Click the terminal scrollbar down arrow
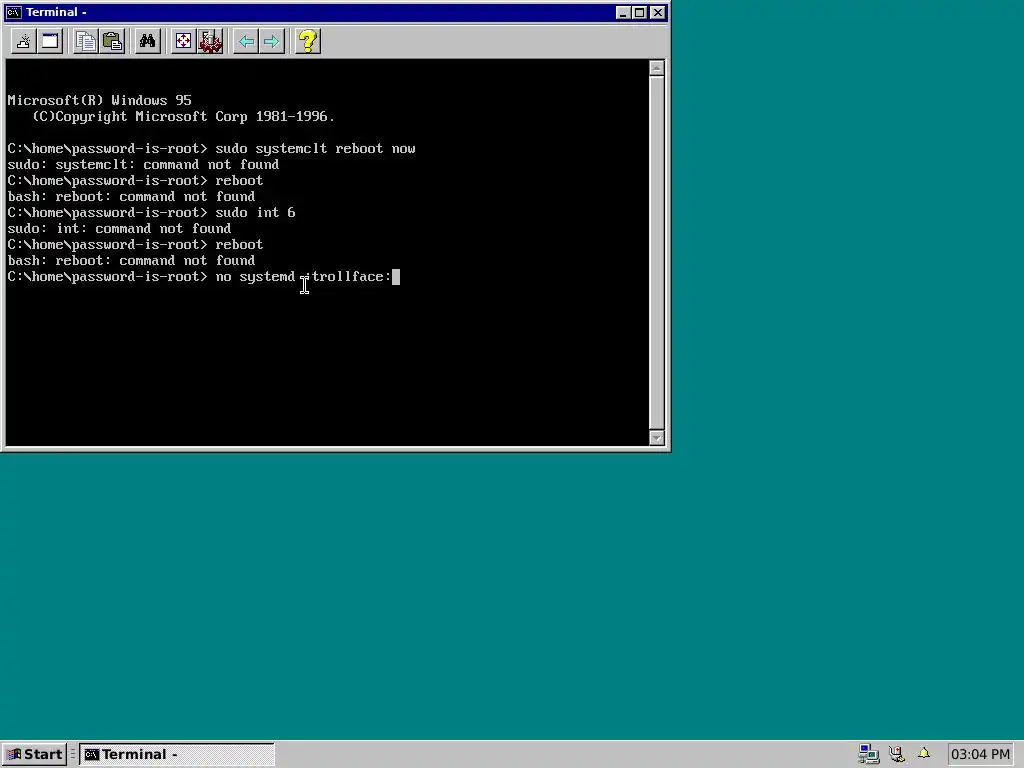 point(657,438)
